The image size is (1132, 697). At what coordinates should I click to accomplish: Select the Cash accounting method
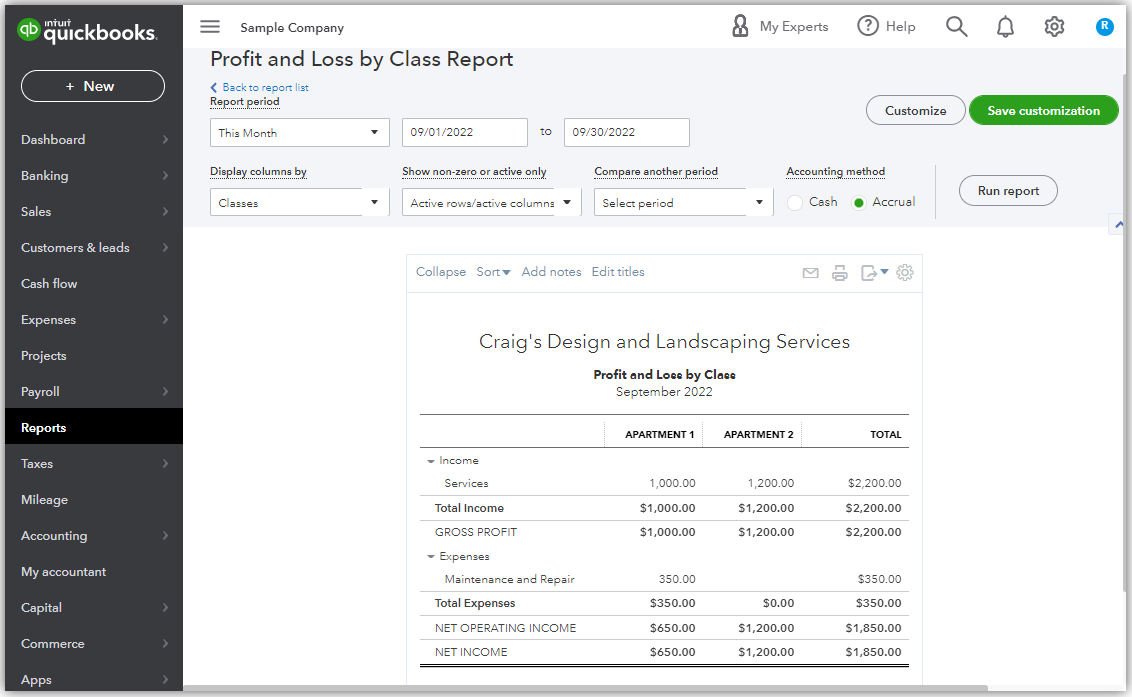pos(796,203)
